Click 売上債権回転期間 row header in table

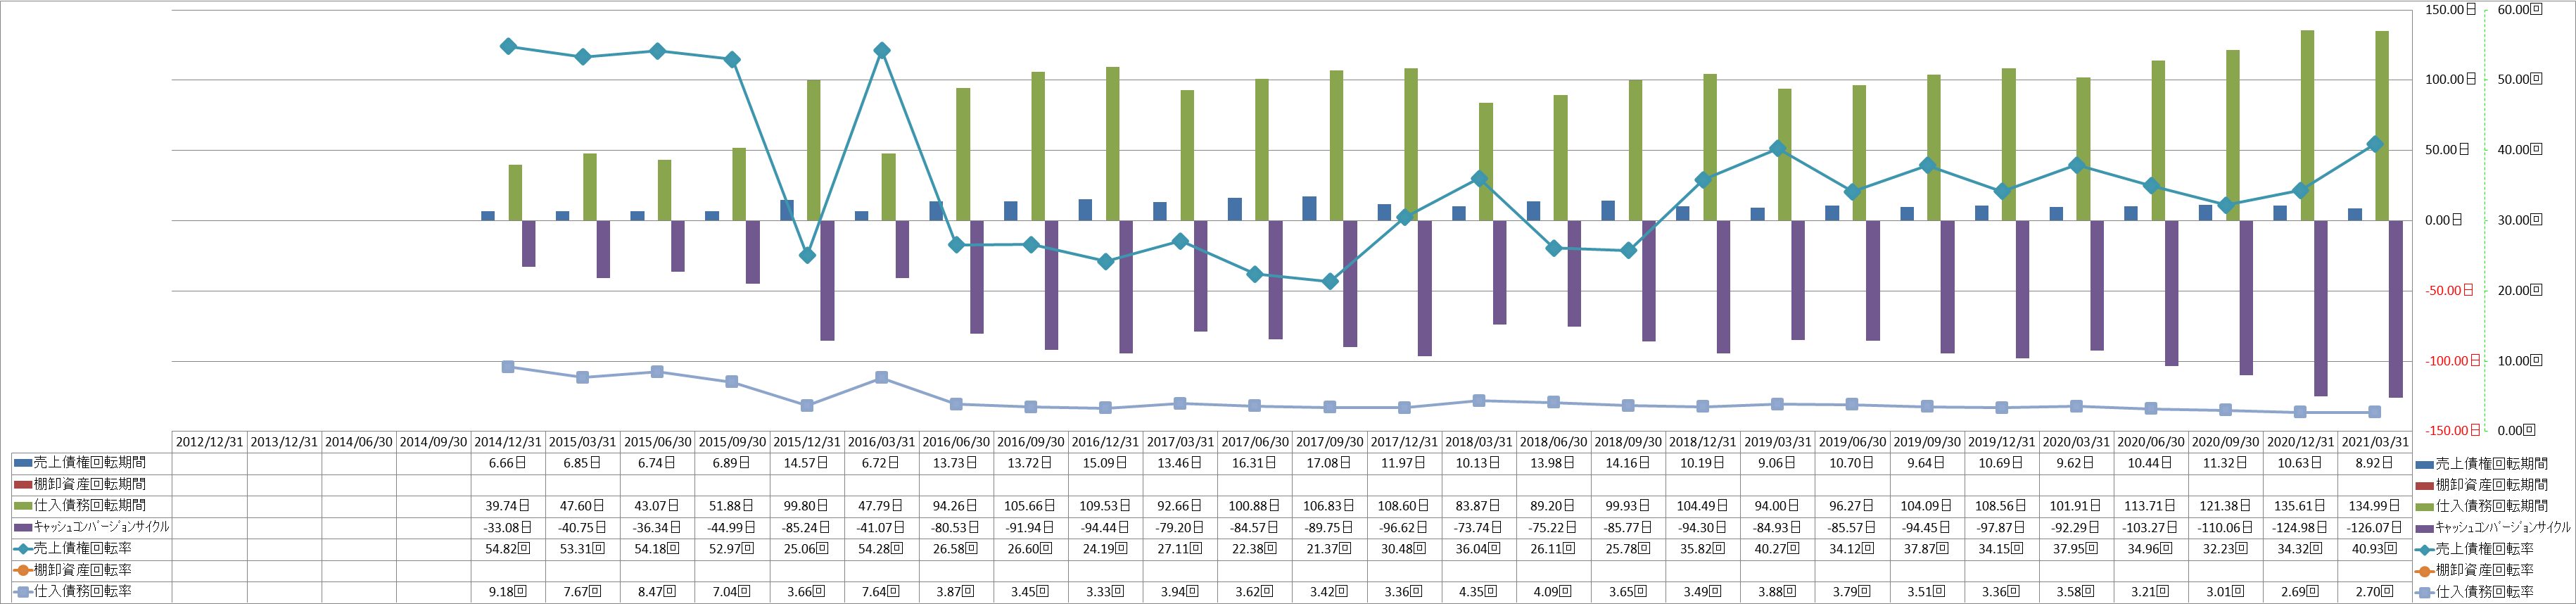click(91, 463)
